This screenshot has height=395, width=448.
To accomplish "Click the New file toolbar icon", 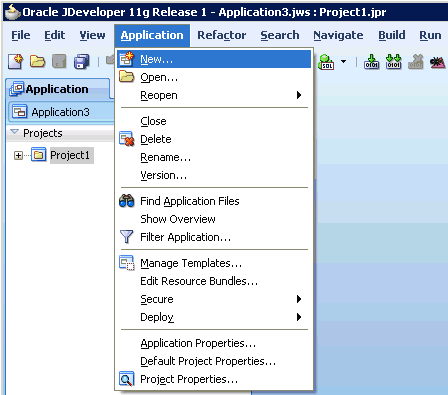I will [15, 62].
